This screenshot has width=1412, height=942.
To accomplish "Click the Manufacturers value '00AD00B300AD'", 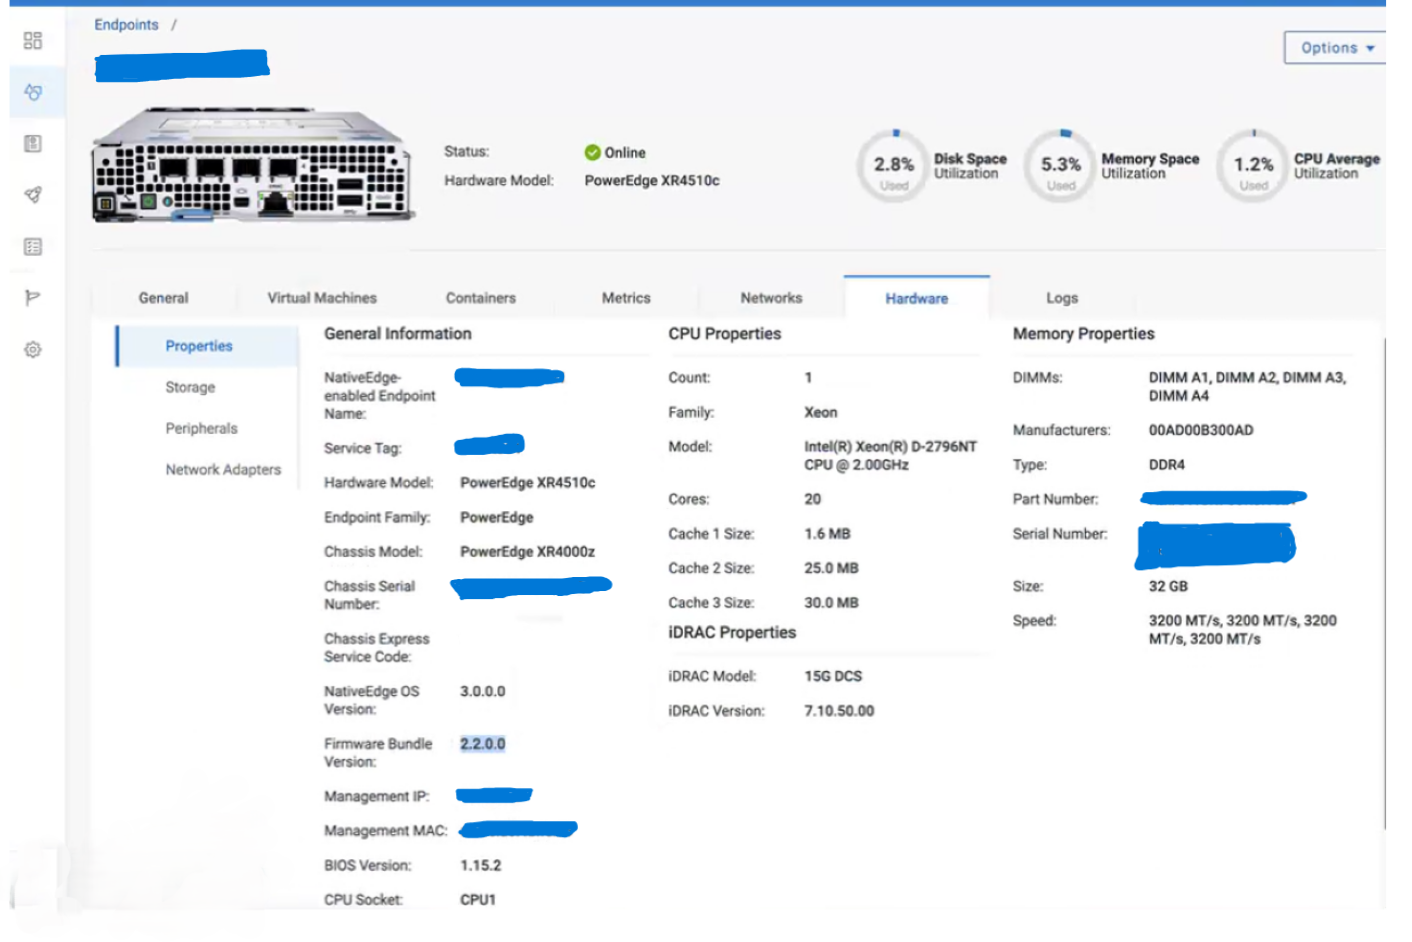I will tap(1201, 430).
